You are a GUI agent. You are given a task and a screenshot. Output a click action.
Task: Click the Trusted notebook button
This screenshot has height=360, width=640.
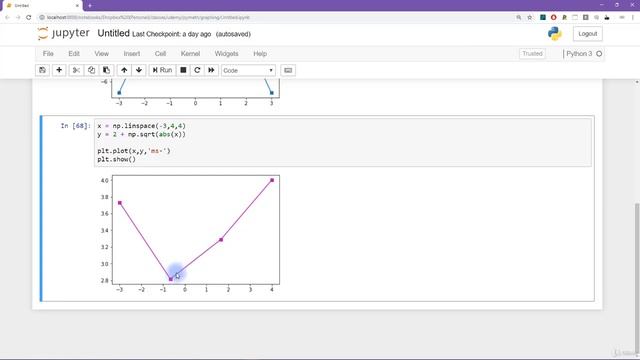point(532,53)
